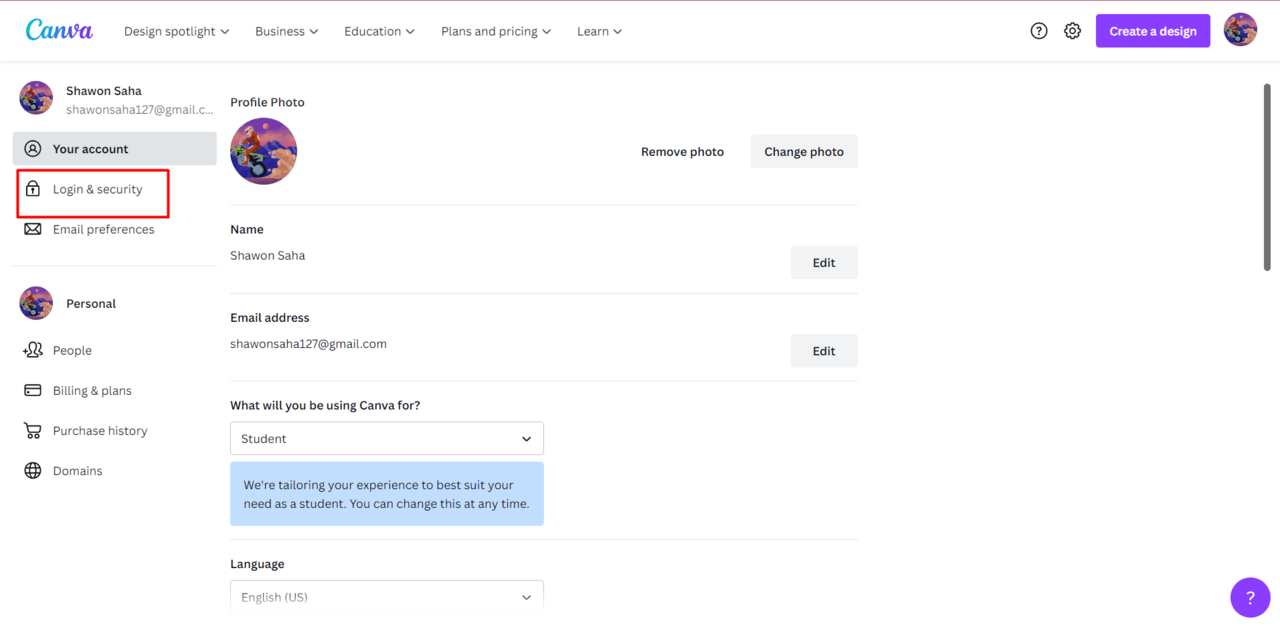Click the Personal team avatar
Screen dimensions: 1280x629
[x=36, y=303]
